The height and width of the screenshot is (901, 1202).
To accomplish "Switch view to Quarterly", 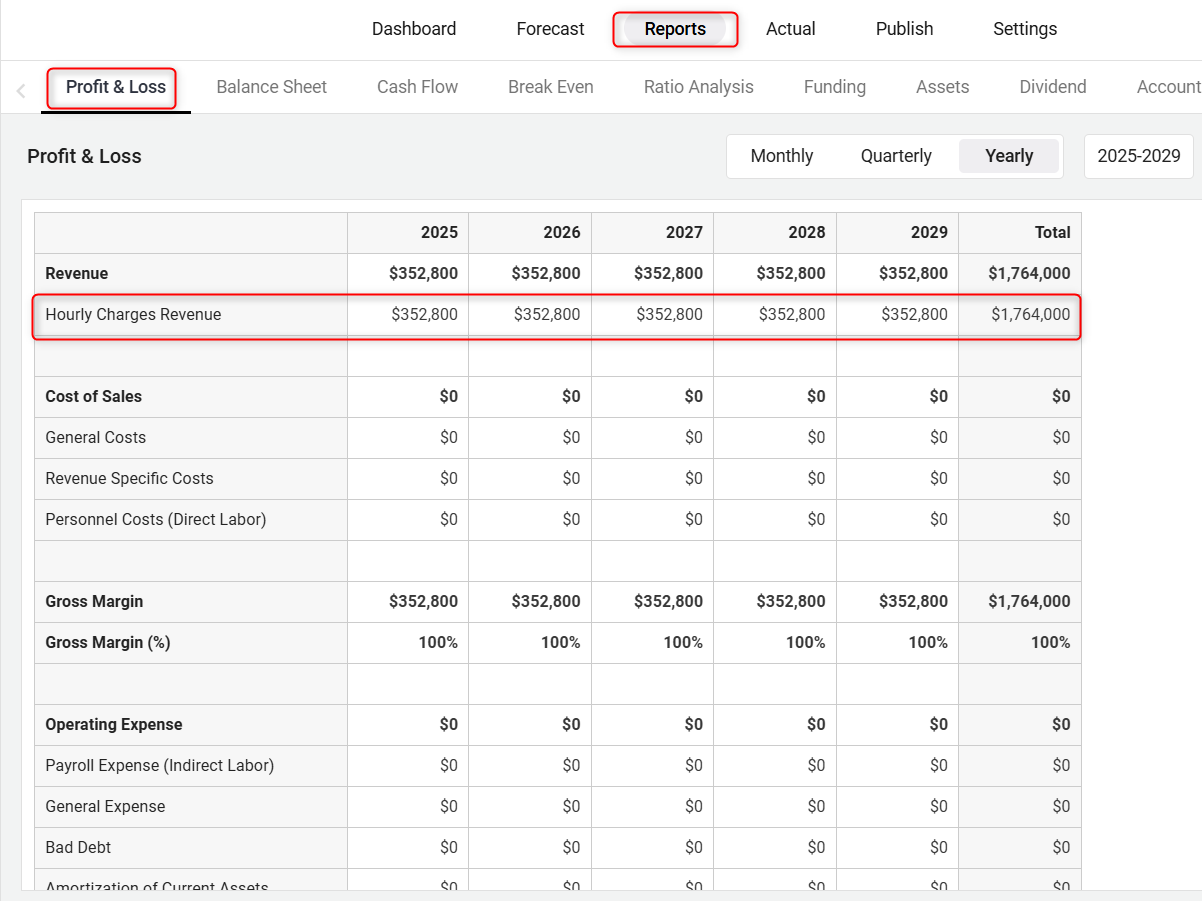I will pos(896,156).
